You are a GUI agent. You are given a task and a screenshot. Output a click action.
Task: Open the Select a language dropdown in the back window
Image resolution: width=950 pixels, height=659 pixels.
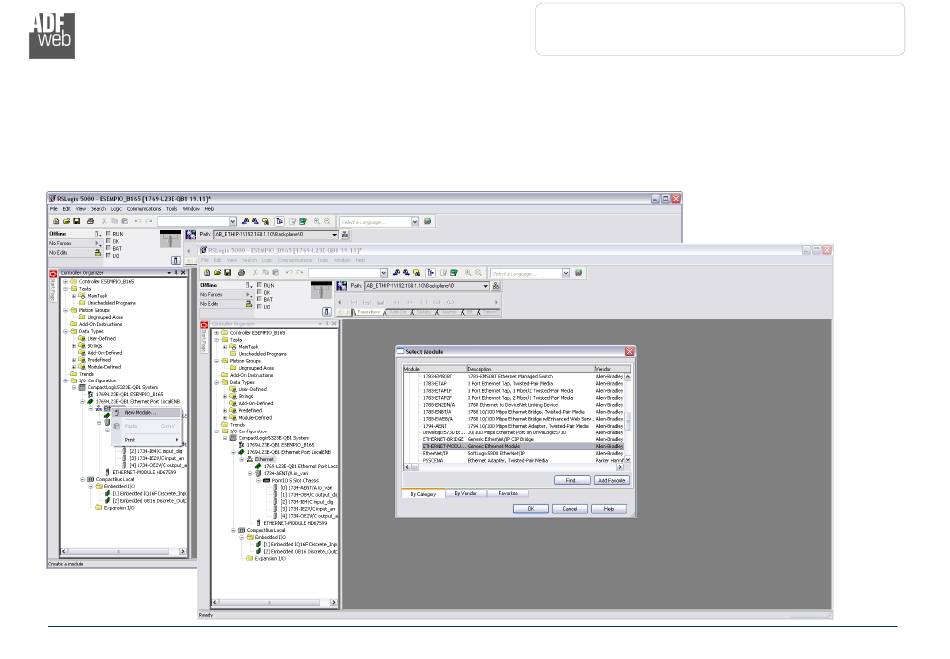tap(413, 220)
